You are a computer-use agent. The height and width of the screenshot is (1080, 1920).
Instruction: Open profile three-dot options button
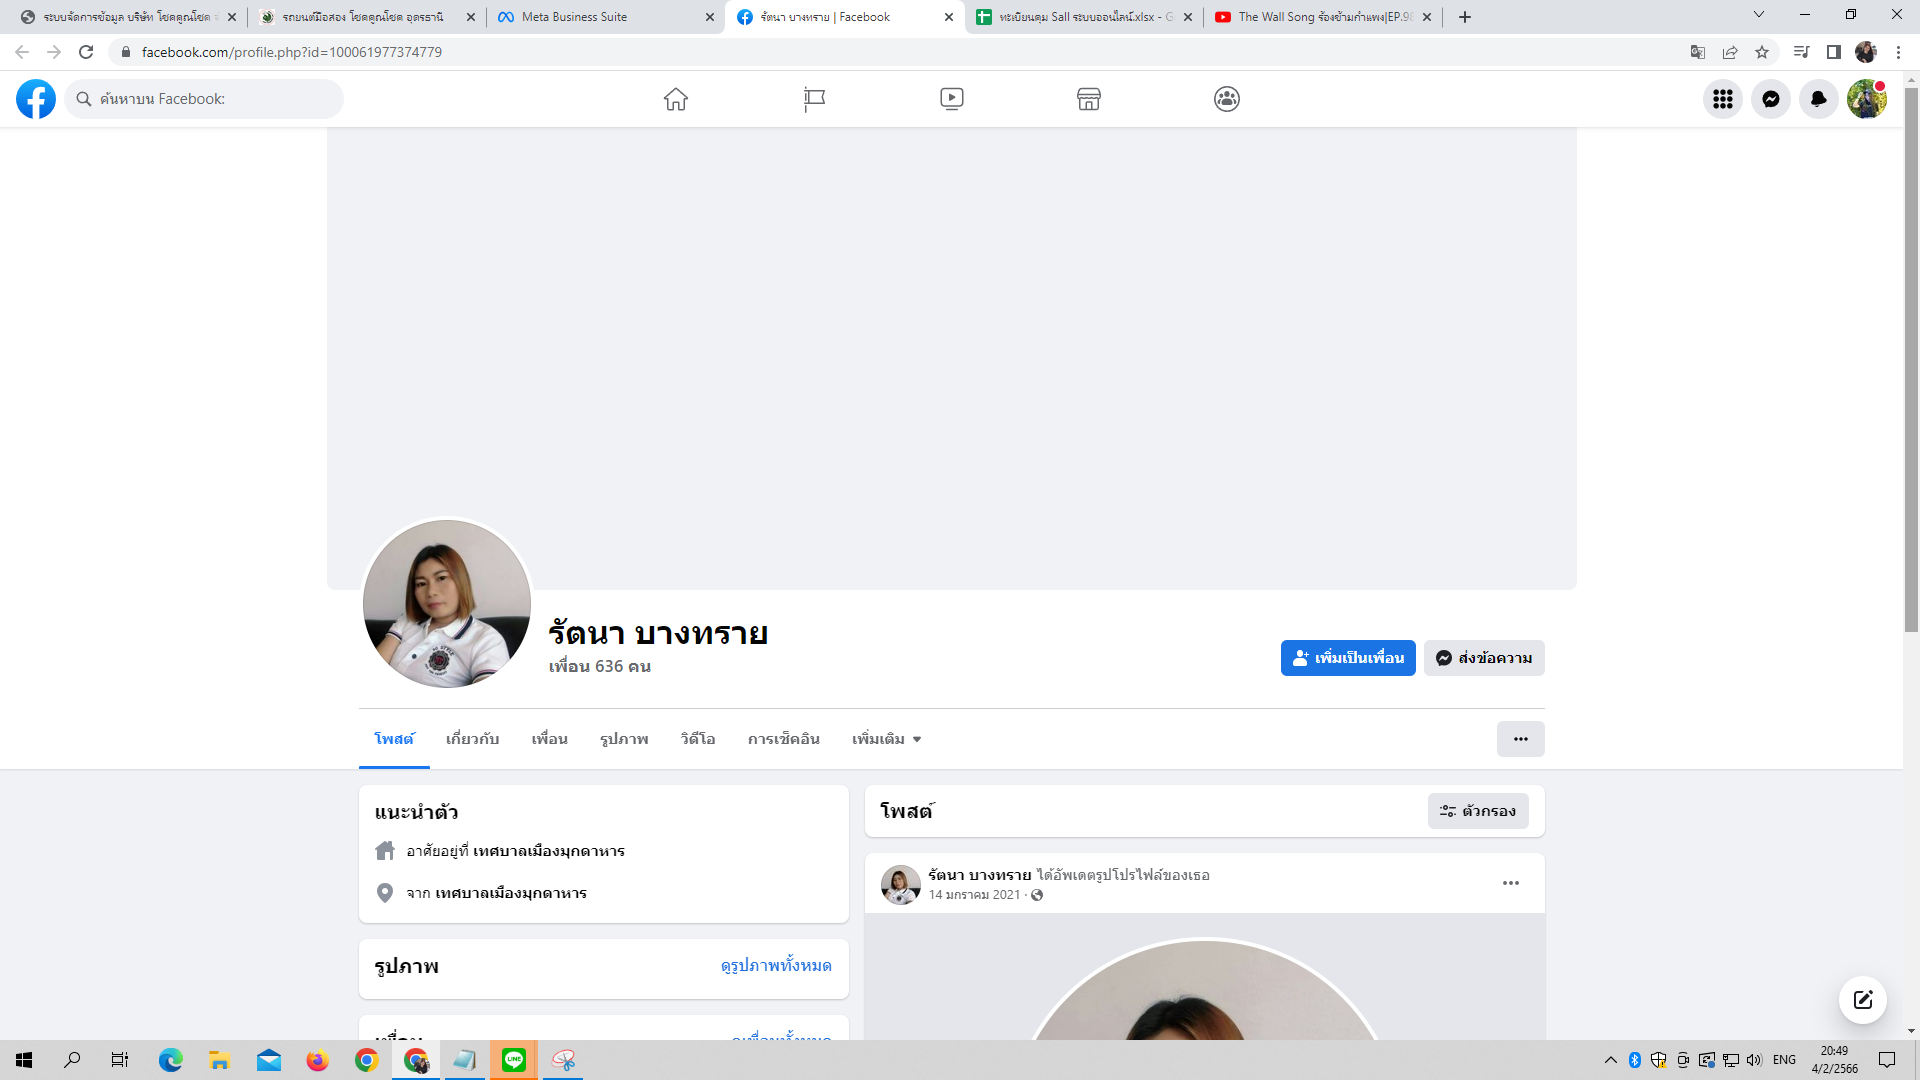[1520, 739]
